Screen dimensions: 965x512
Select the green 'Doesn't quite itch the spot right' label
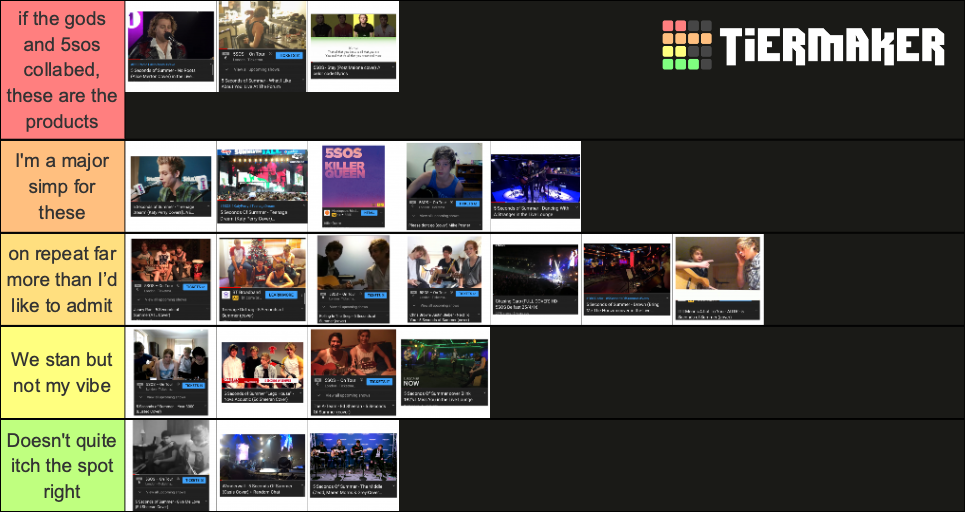(62, 466)
